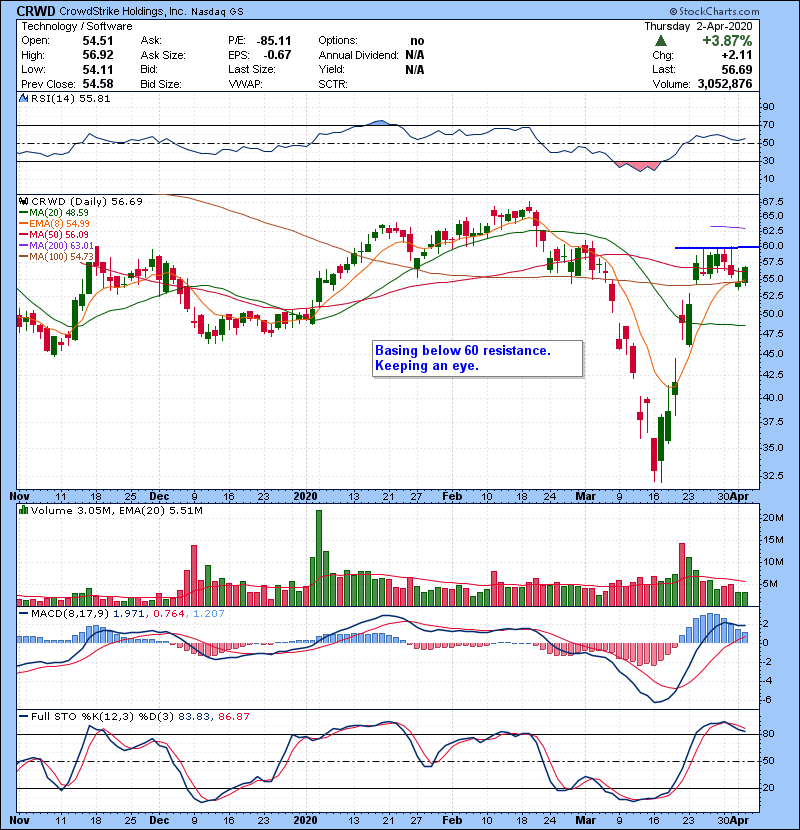
Task: Click the High value 56.92
Action: point(97,55)
